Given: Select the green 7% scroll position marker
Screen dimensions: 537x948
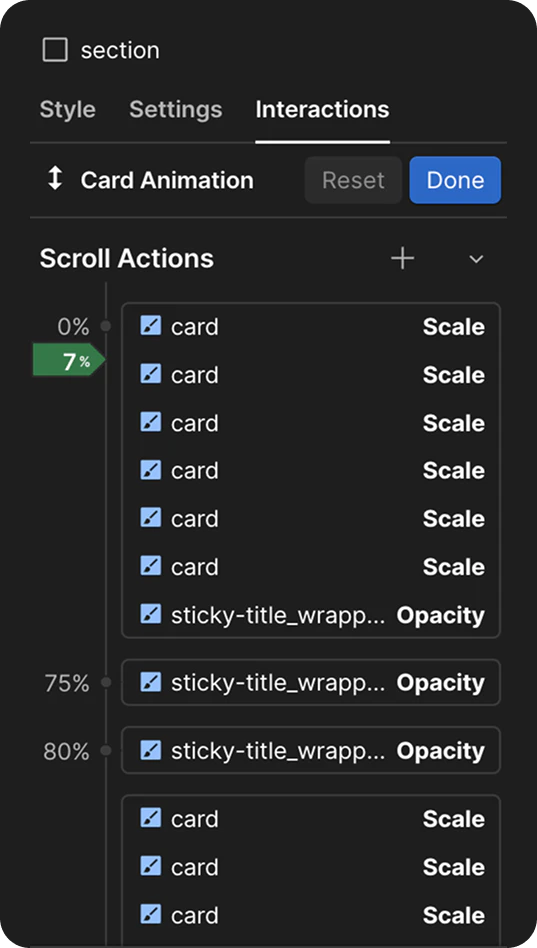Looking at the screenshot, I should click(x=69, y=360).
